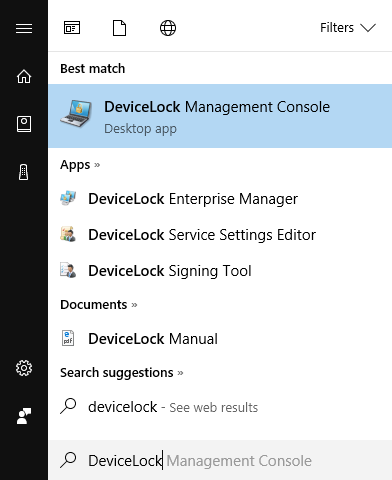Open the Devices tower icon in sidebar
The image size is (392, 480).
[24, 172]
